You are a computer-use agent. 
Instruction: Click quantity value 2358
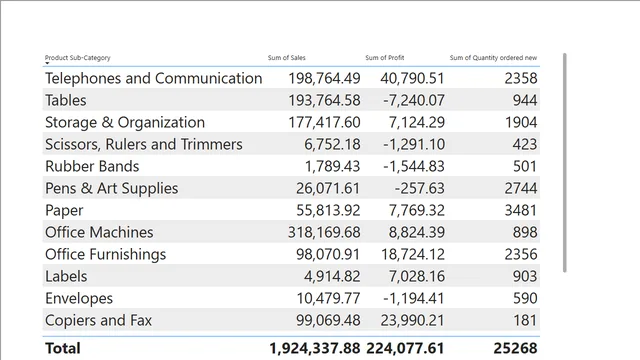(521, 78)
